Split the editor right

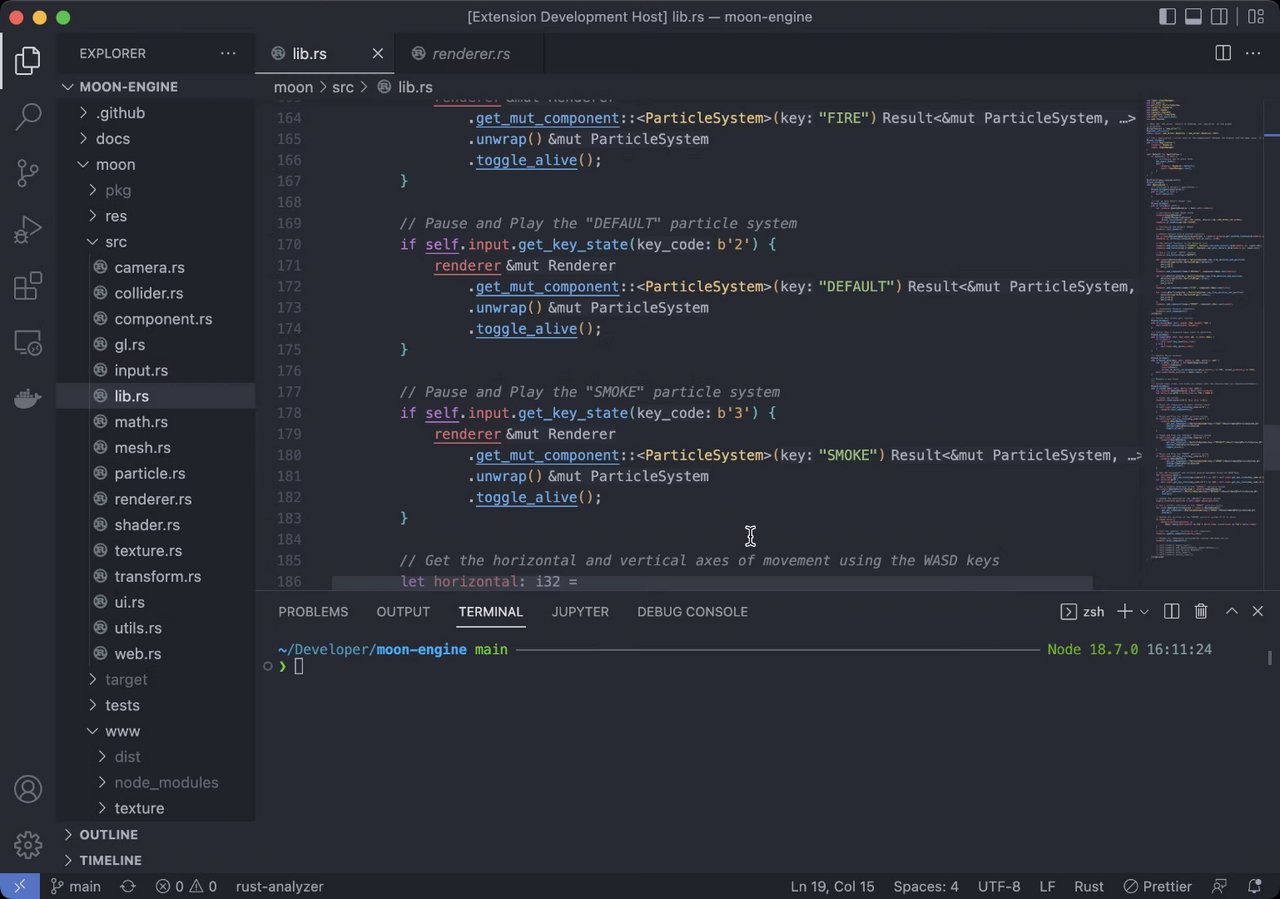1223,53
